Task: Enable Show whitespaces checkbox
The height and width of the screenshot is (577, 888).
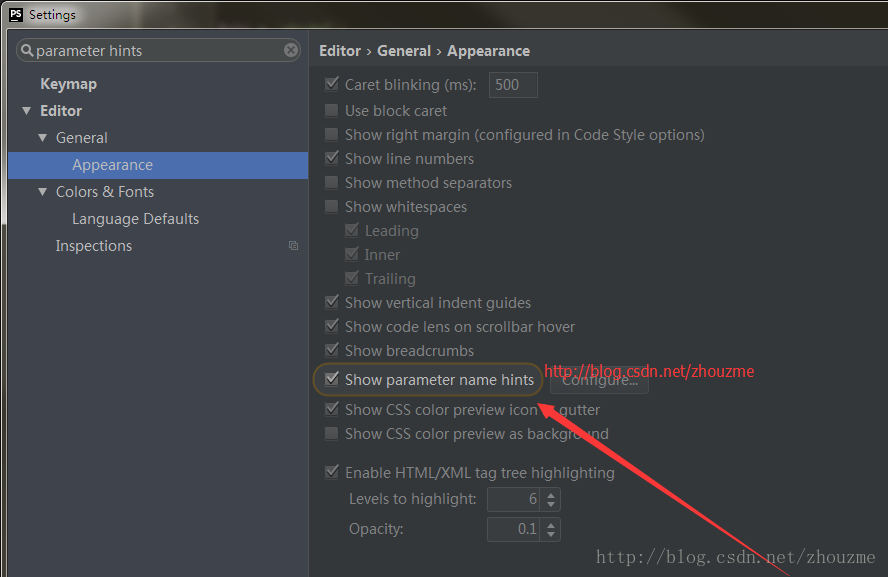Action: pyautogui.click(x=332, y=207)
